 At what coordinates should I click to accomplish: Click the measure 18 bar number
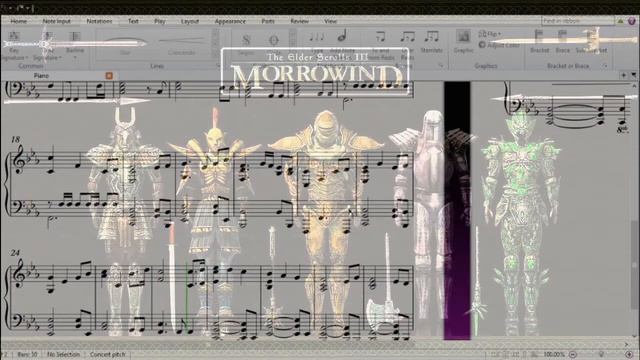pos(16,140)
